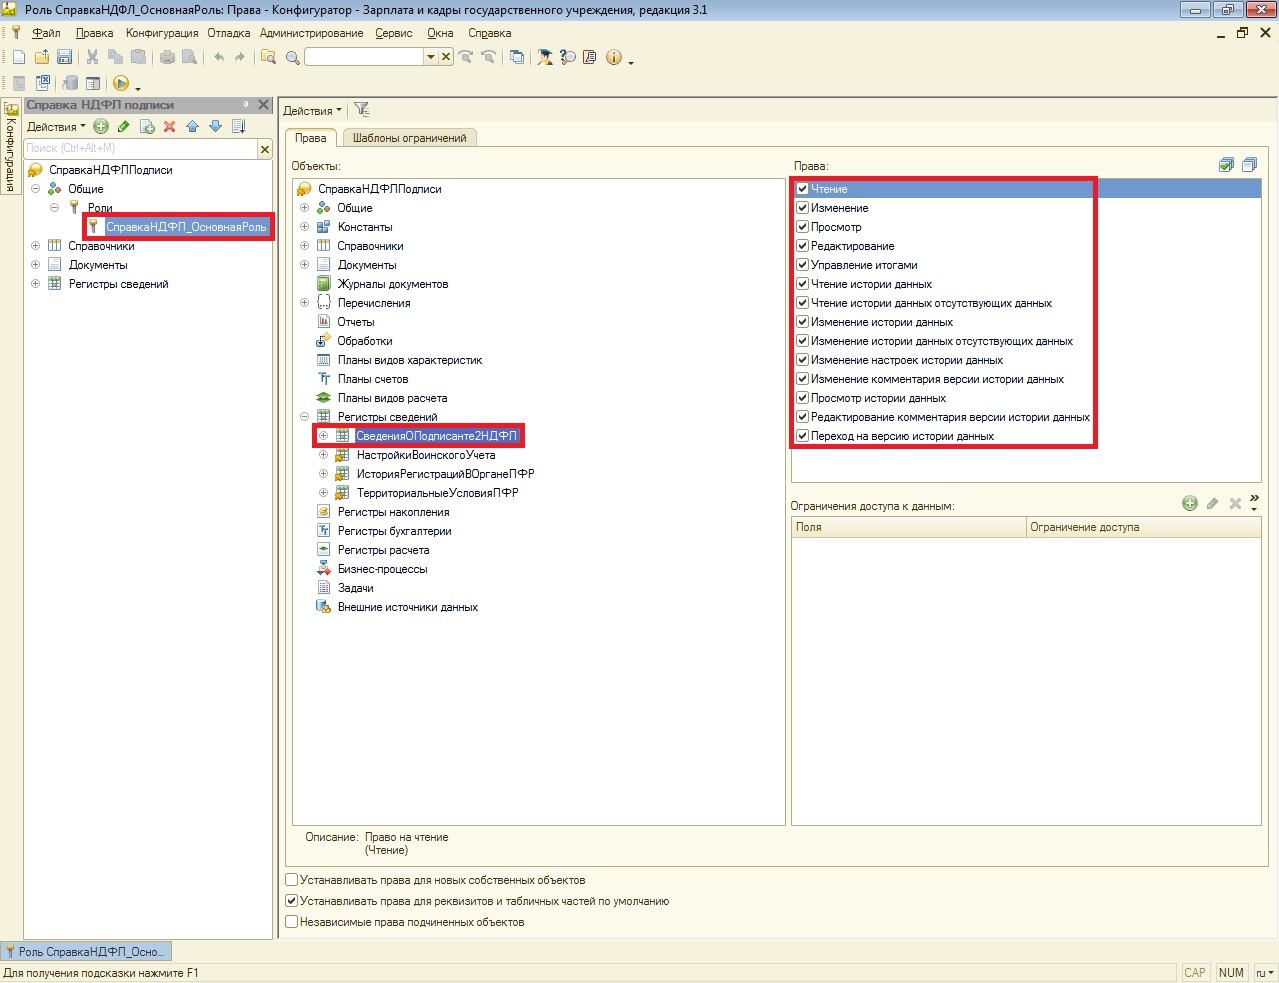
Task: Click the Cut scissors icon
Action: pyautogui.click(x=93, y=57)
